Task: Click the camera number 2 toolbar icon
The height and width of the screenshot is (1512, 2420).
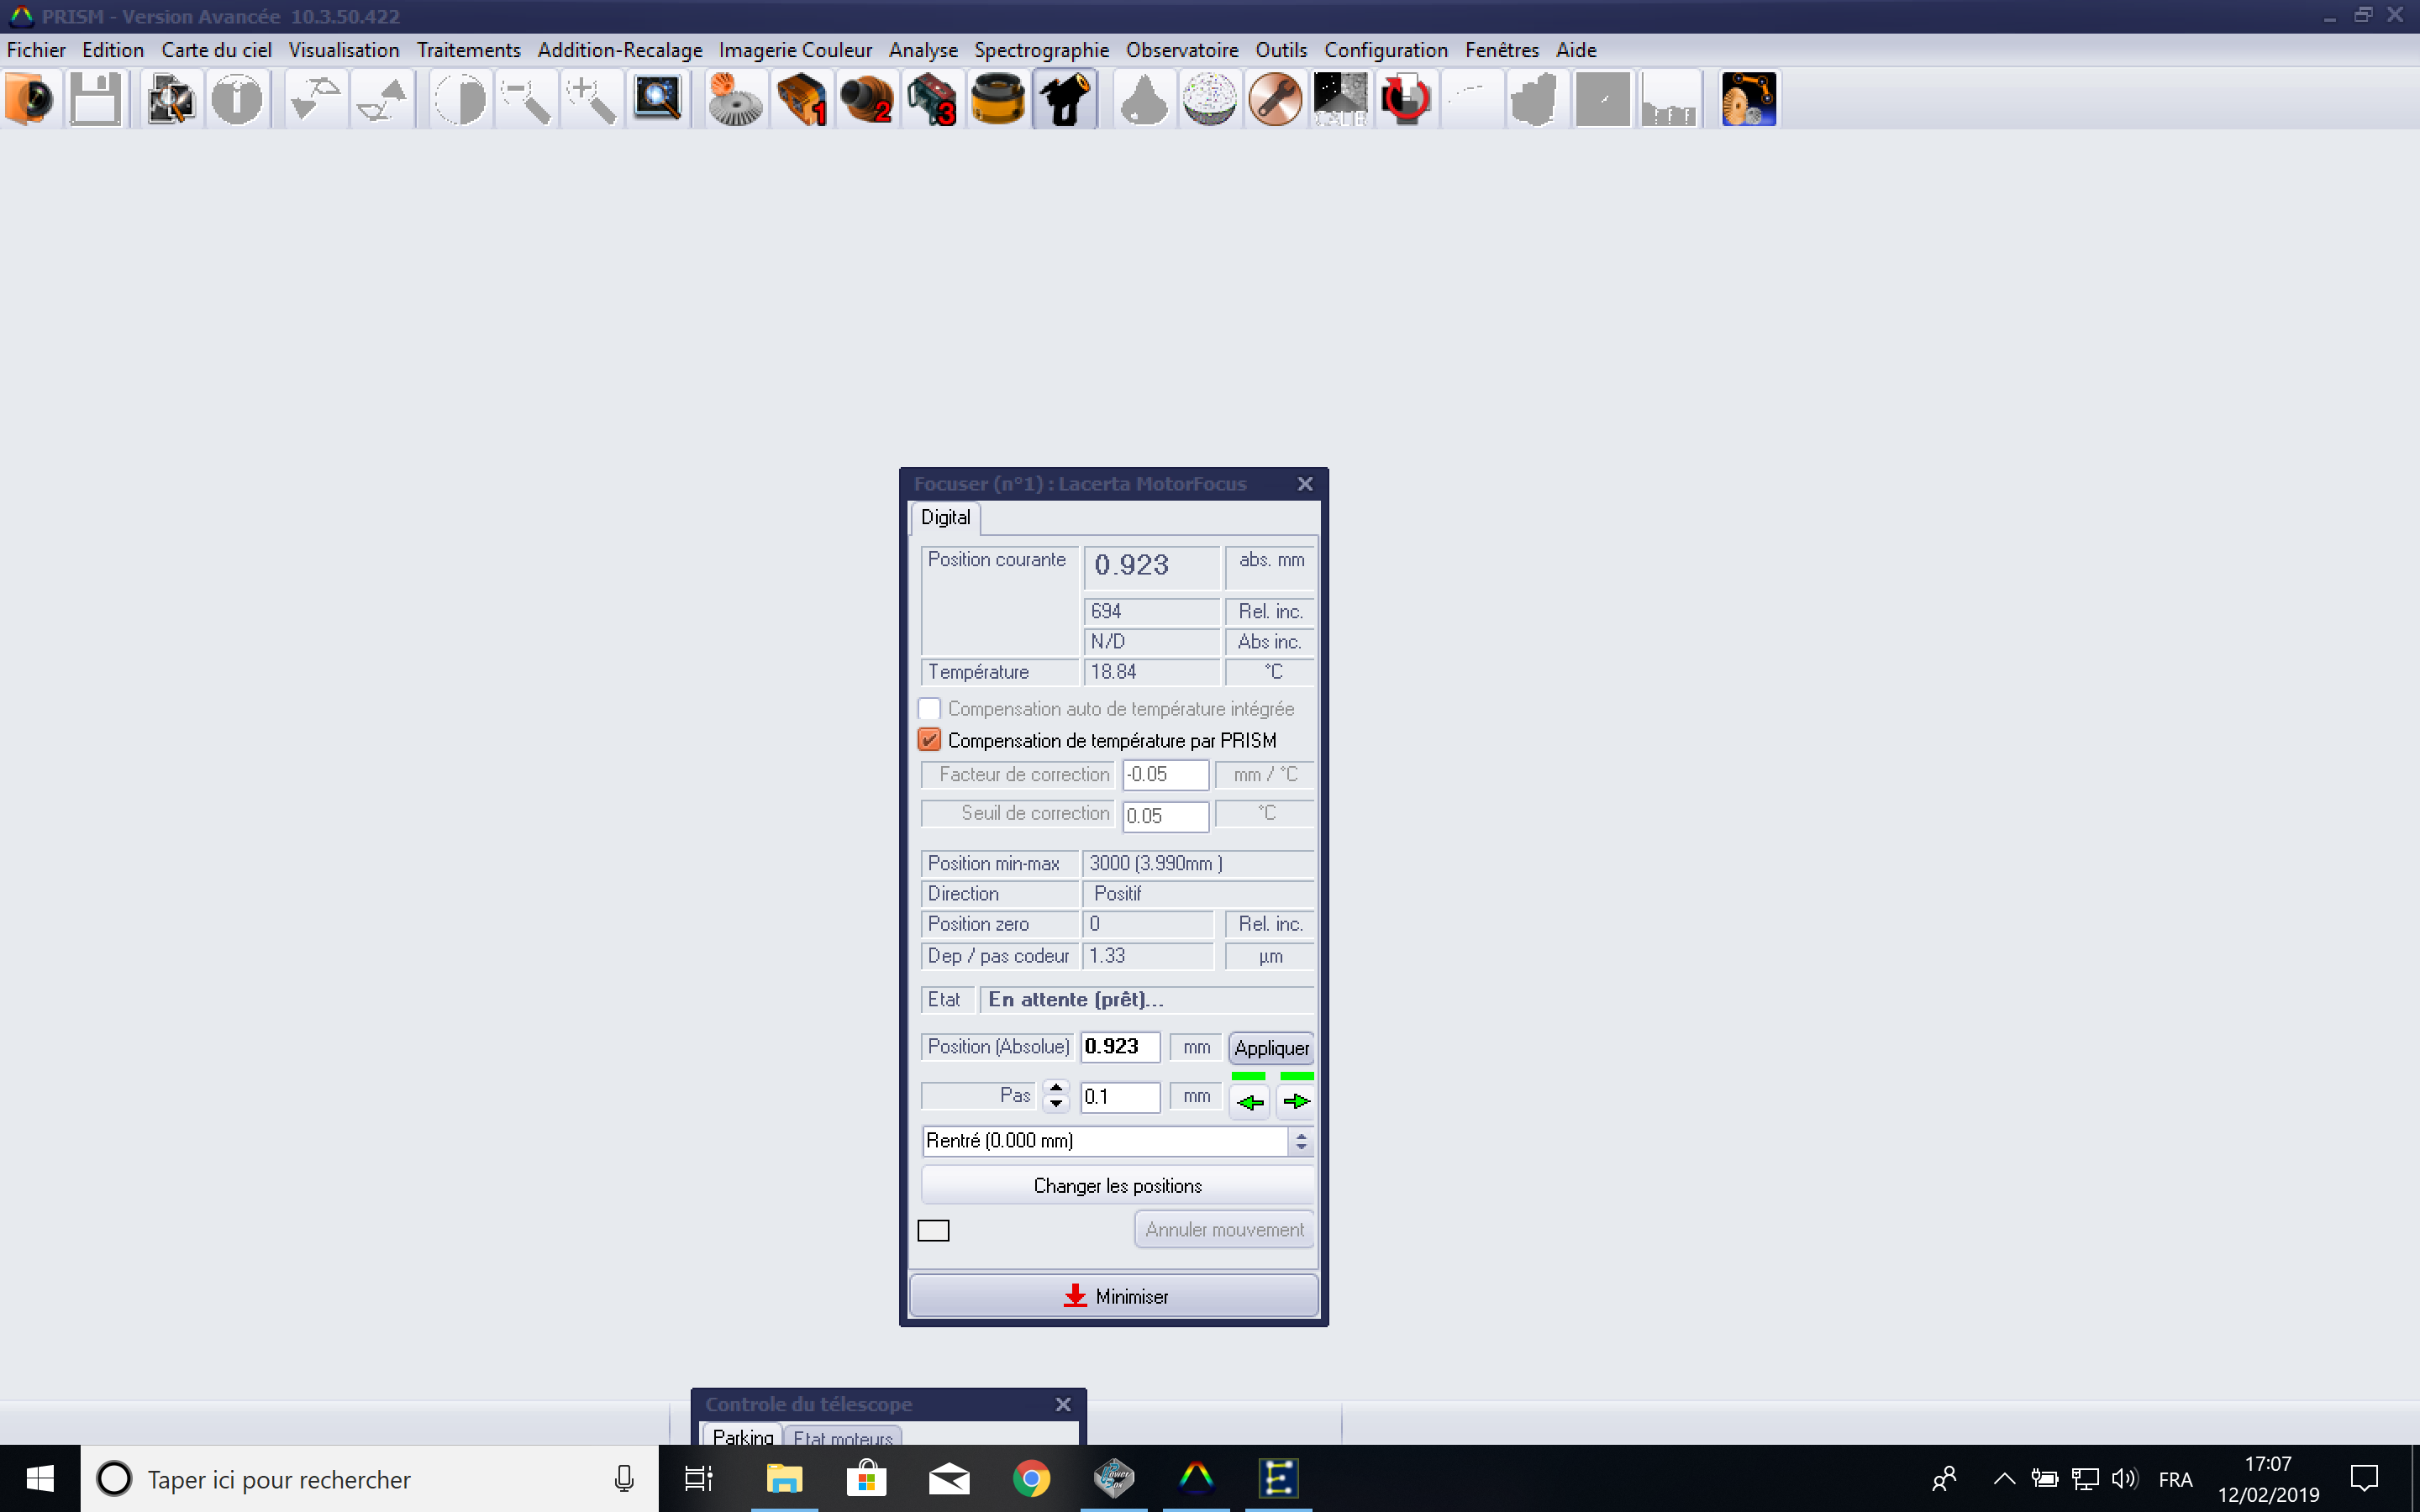Action: click(866, 99)
